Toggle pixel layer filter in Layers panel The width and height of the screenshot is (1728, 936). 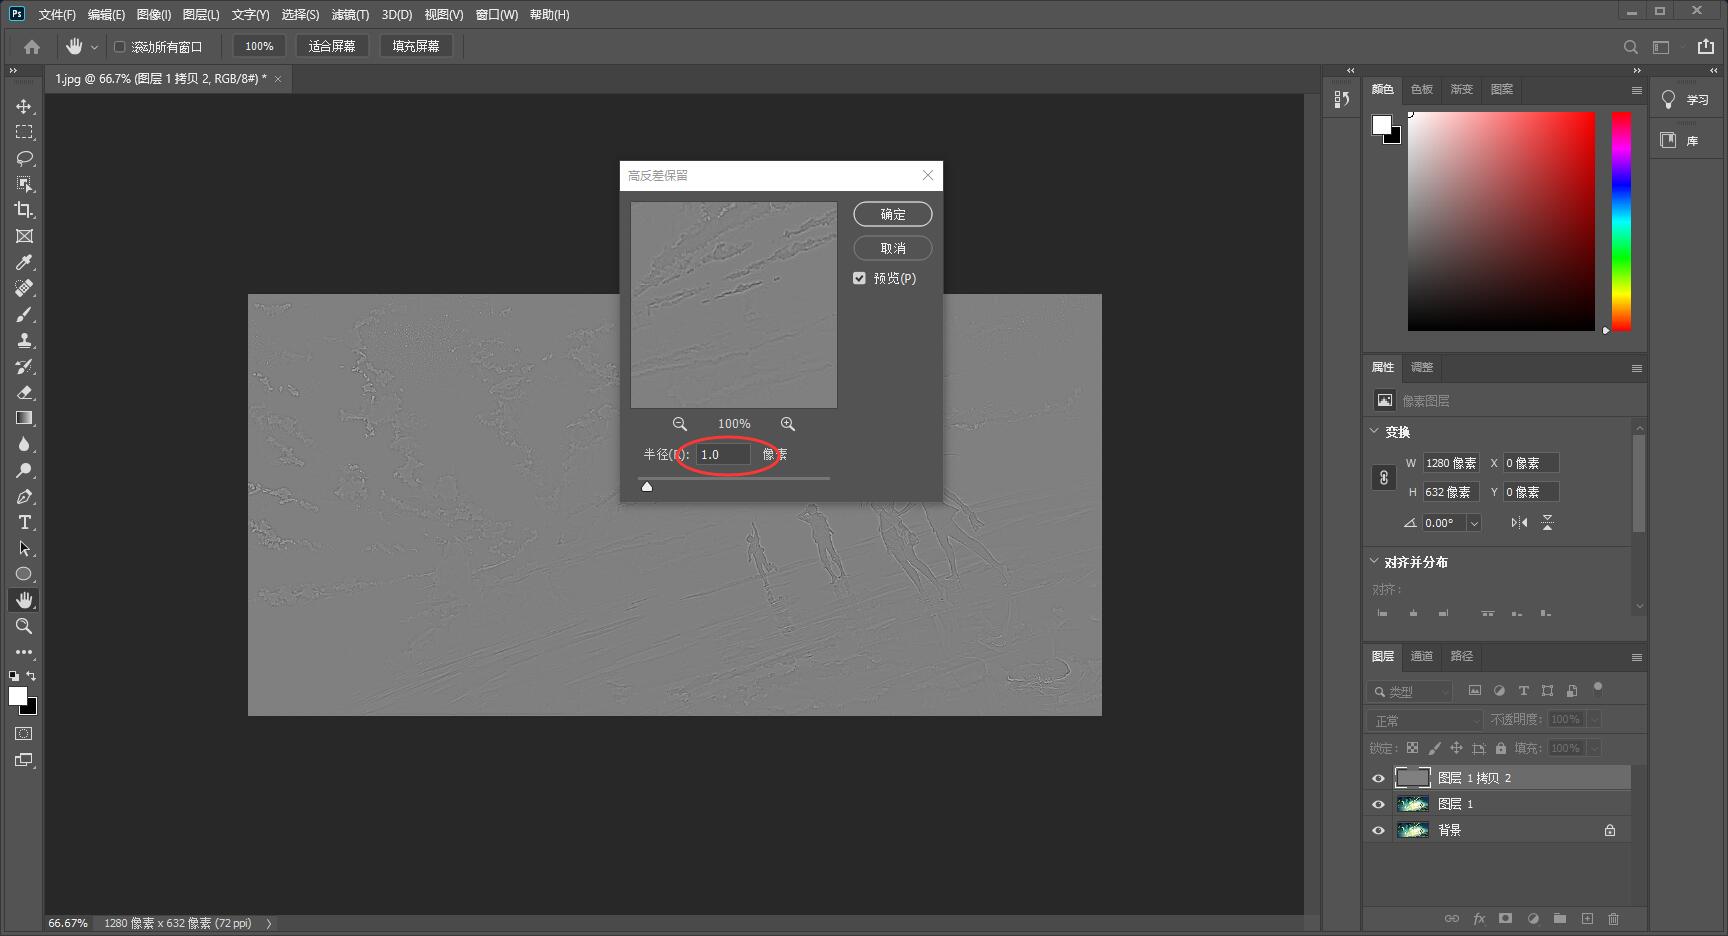coord(1474,690)
